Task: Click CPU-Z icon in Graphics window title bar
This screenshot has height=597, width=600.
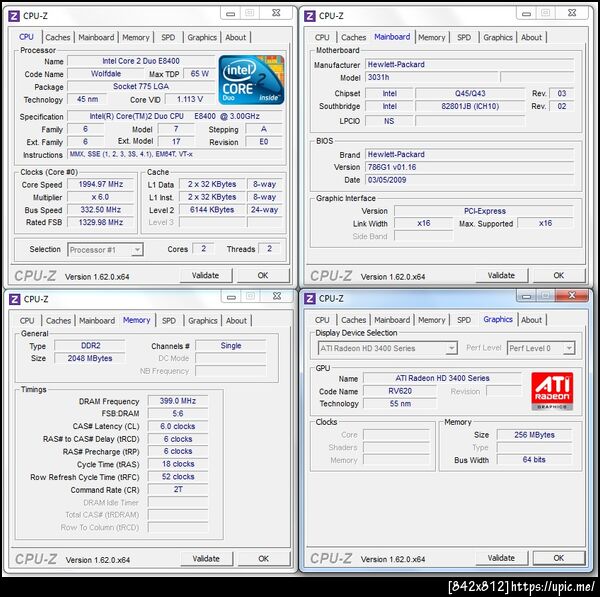Action: 310,298
